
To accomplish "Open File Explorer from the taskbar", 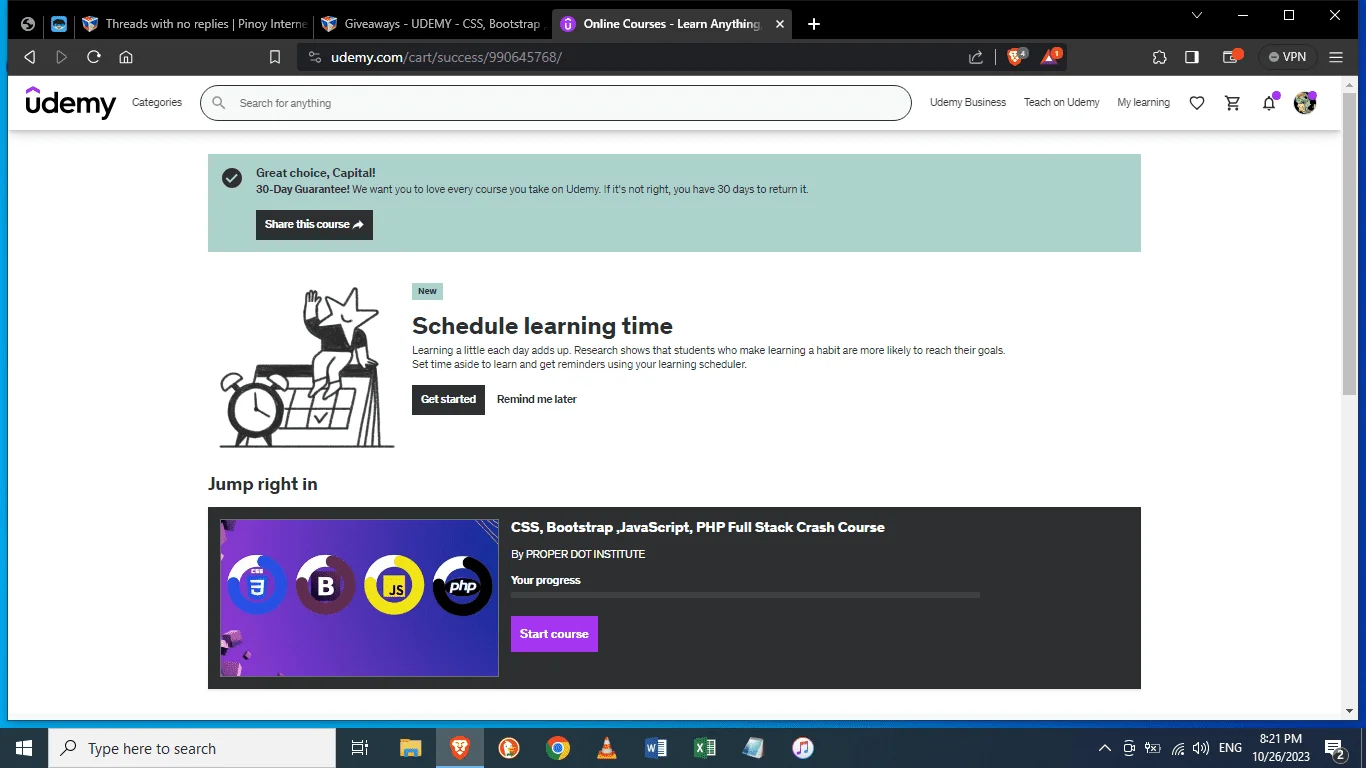I will [x=411, y=748].
